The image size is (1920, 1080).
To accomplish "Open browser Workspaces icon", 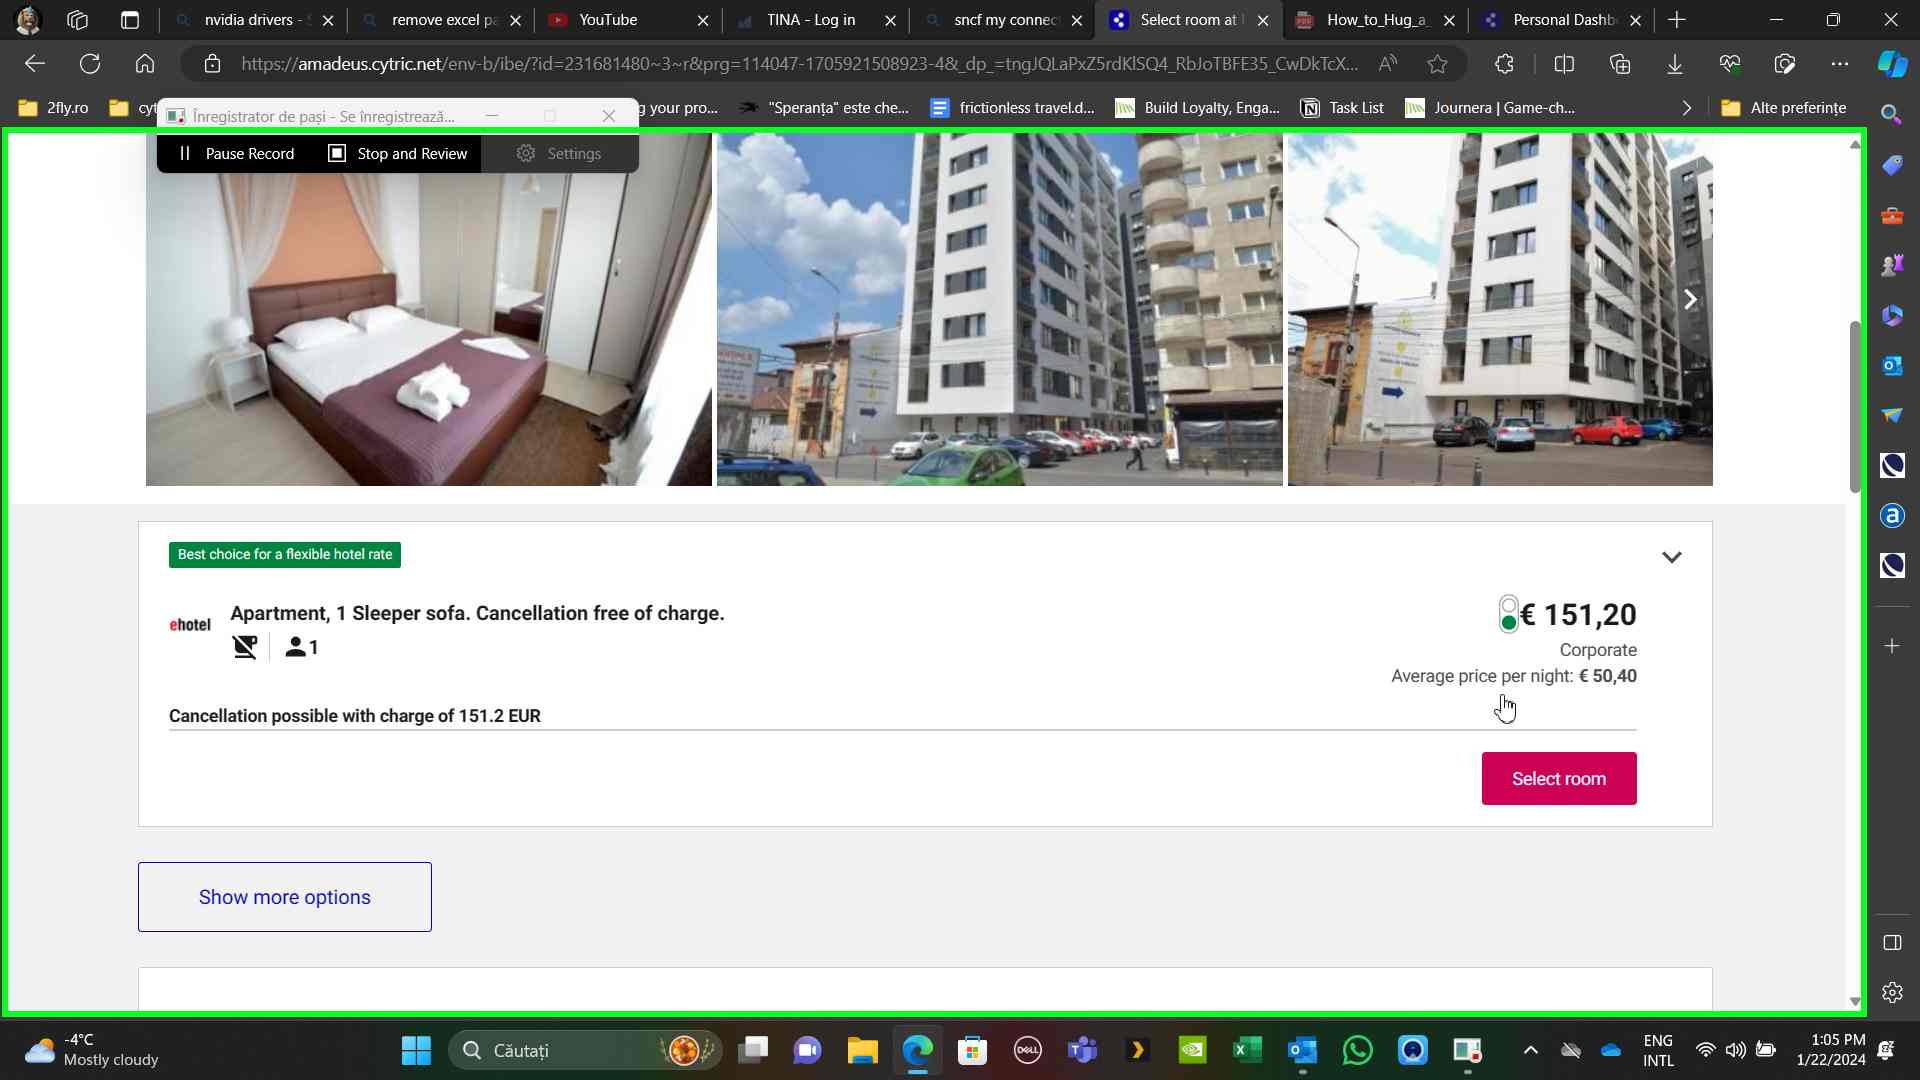I will click(x=77, y=20).
